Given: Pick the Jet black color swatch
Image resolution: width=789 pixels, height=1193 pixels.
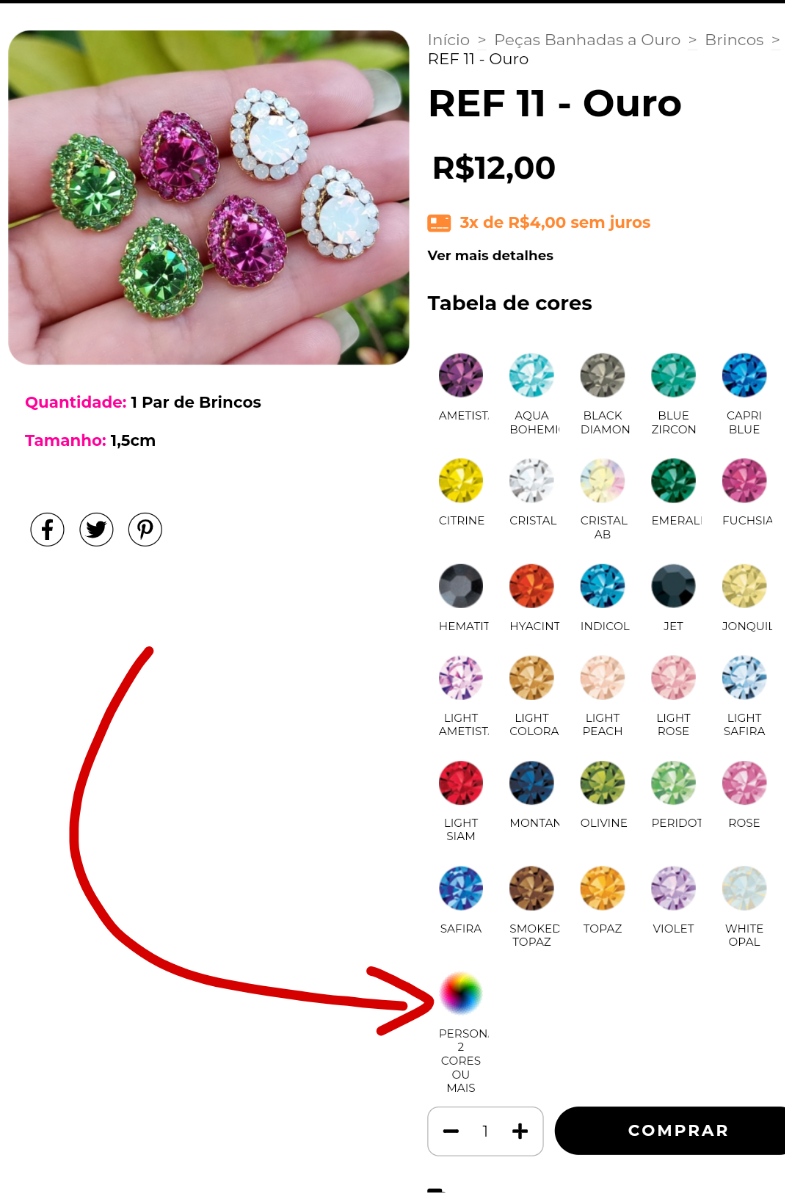Looking at the screenshot, I should (673, 586).
